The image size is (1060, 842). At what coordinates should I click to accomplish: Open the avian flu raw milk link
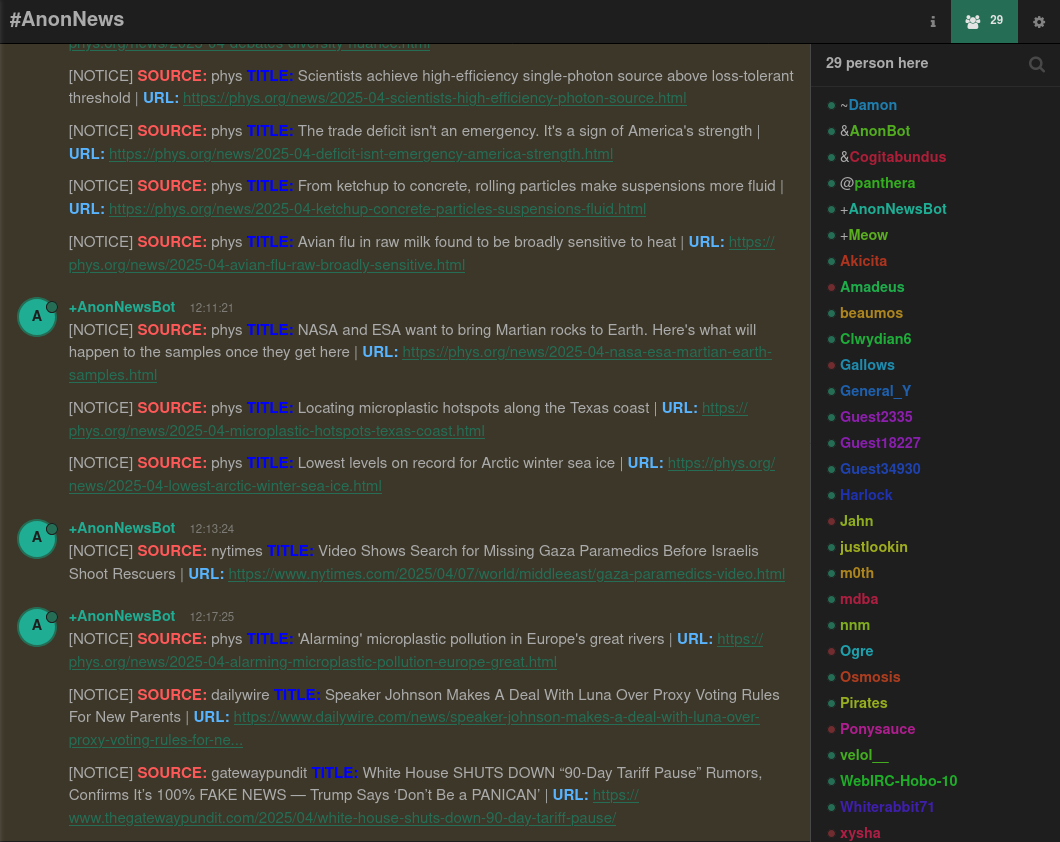pos(266,265)
